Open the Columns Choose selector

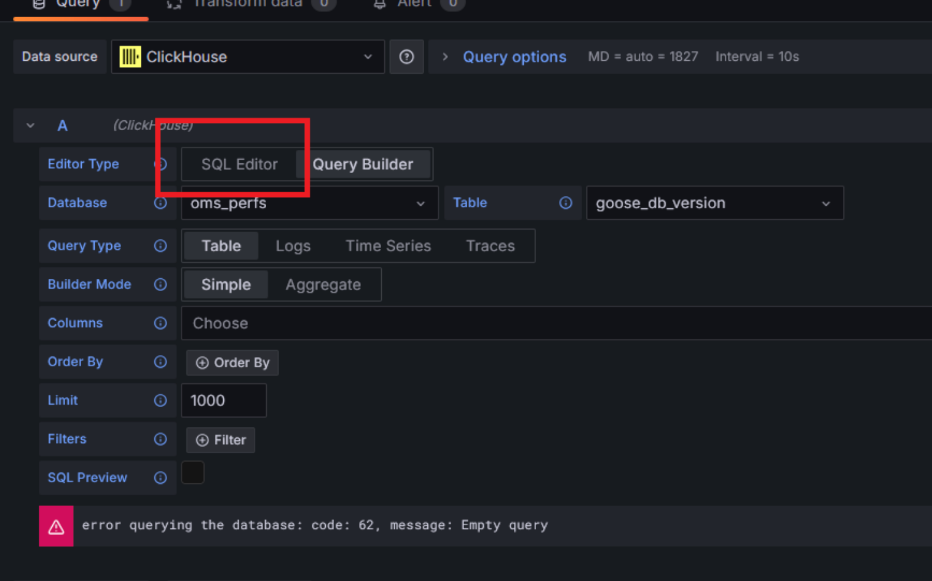[556, 323]
